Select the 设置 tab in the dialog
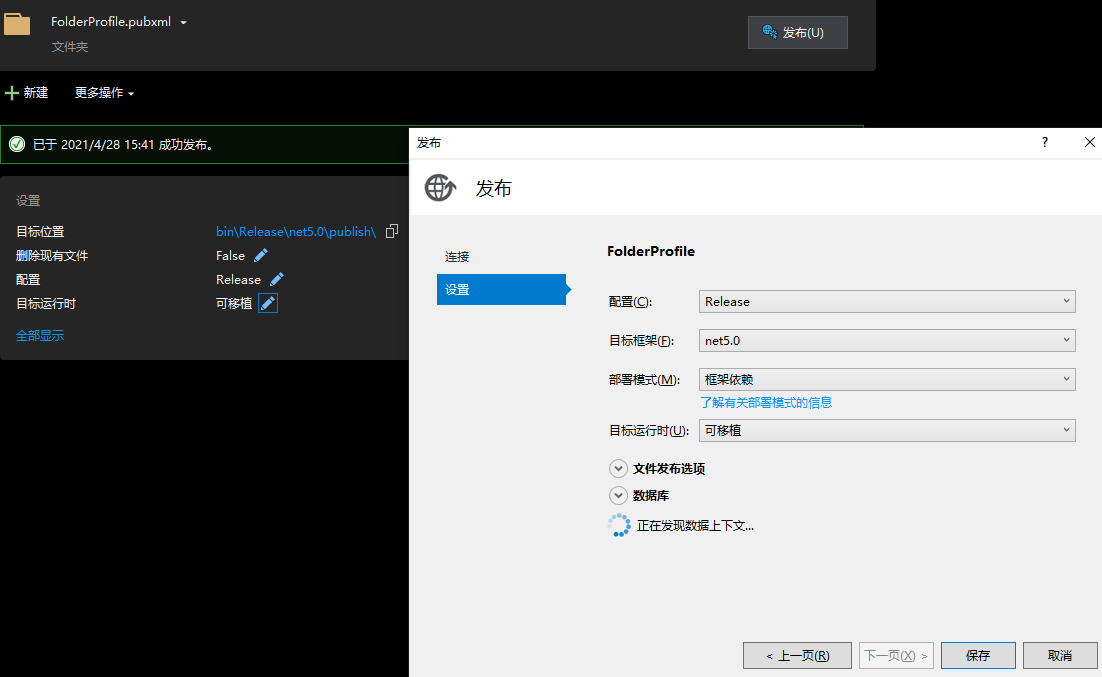 pyautogui.click(x=502, y=290)
